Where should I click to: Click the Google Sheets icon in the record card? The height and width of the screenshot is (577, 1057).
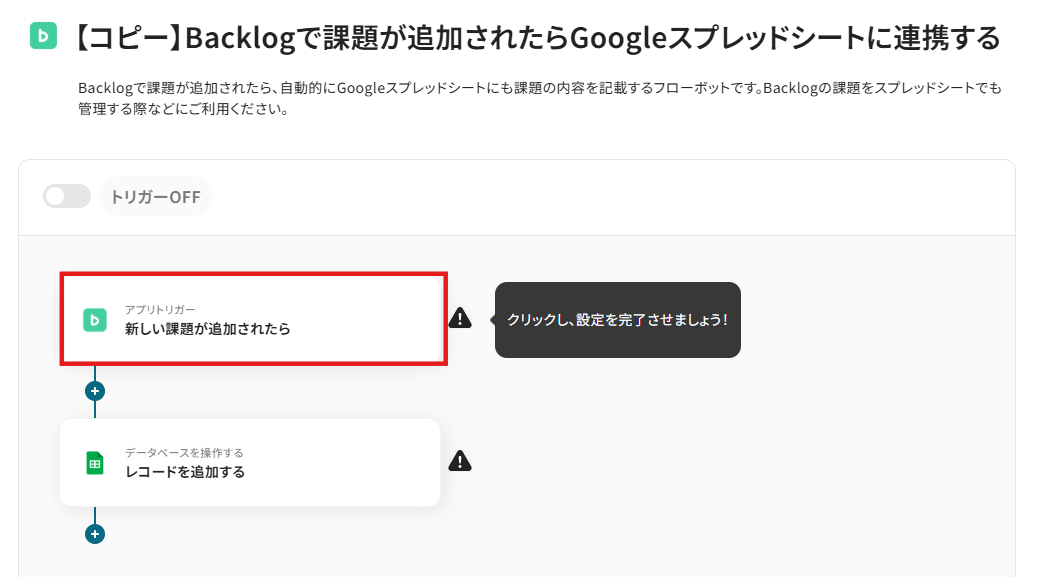(x=95, y=463)
